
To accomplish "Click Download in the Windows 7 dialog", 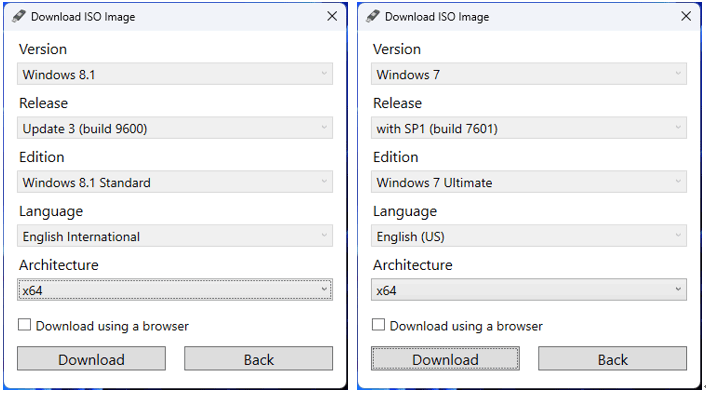I will [445, 359].
